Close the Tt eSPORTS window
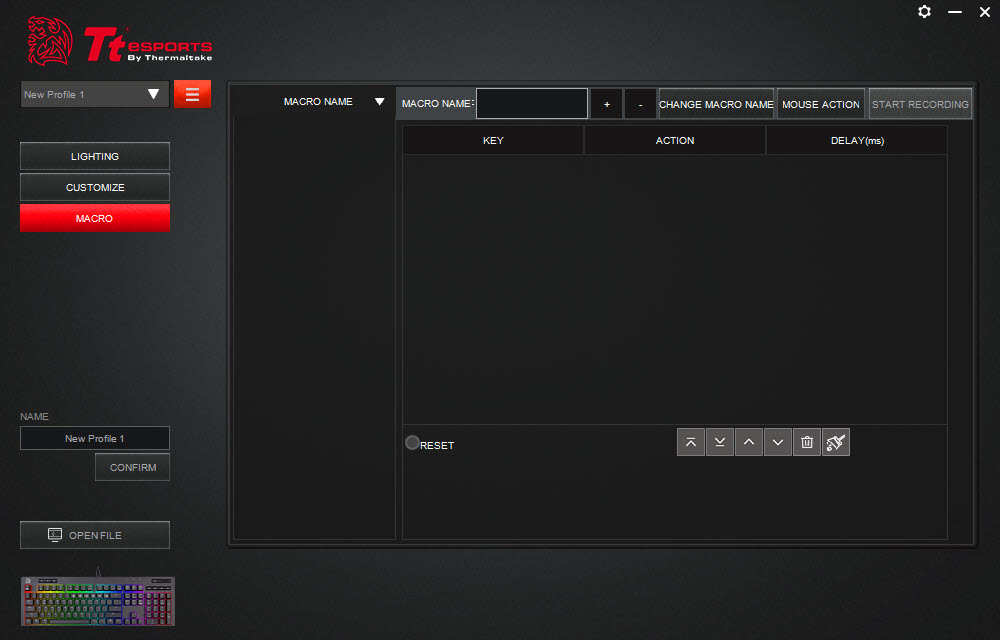The height and width of the screenshot is (640, 1000). (x=985, y=12)
